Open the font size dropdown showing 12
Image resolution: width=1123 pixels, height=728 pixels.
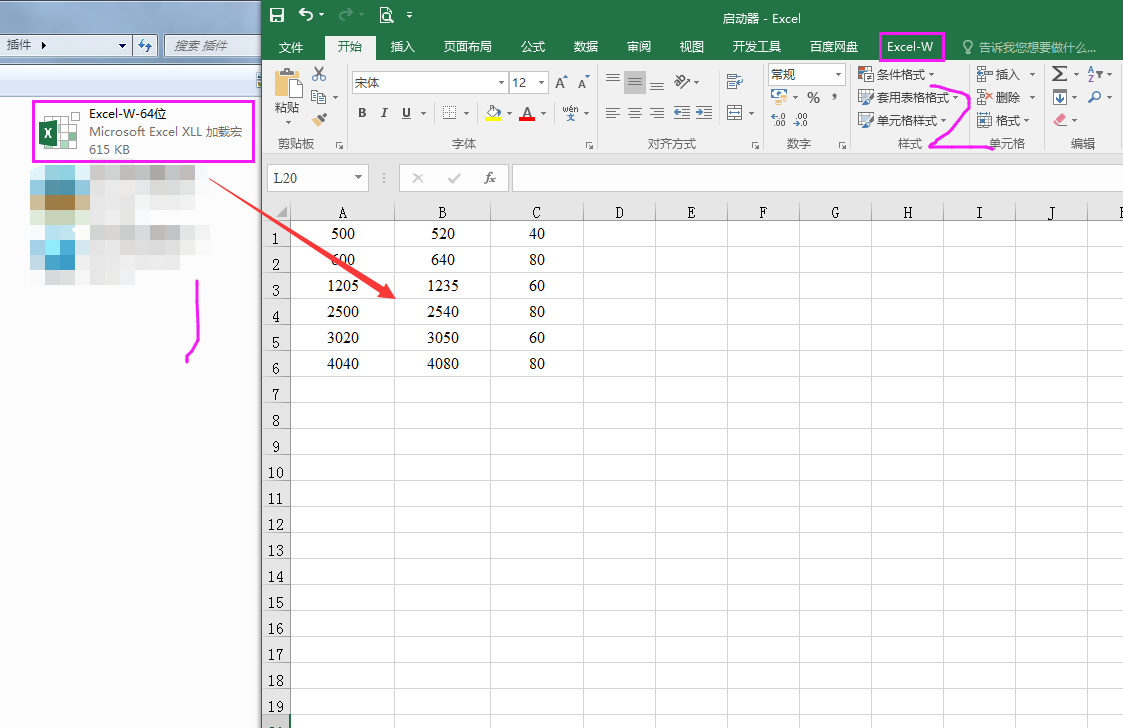541,82
